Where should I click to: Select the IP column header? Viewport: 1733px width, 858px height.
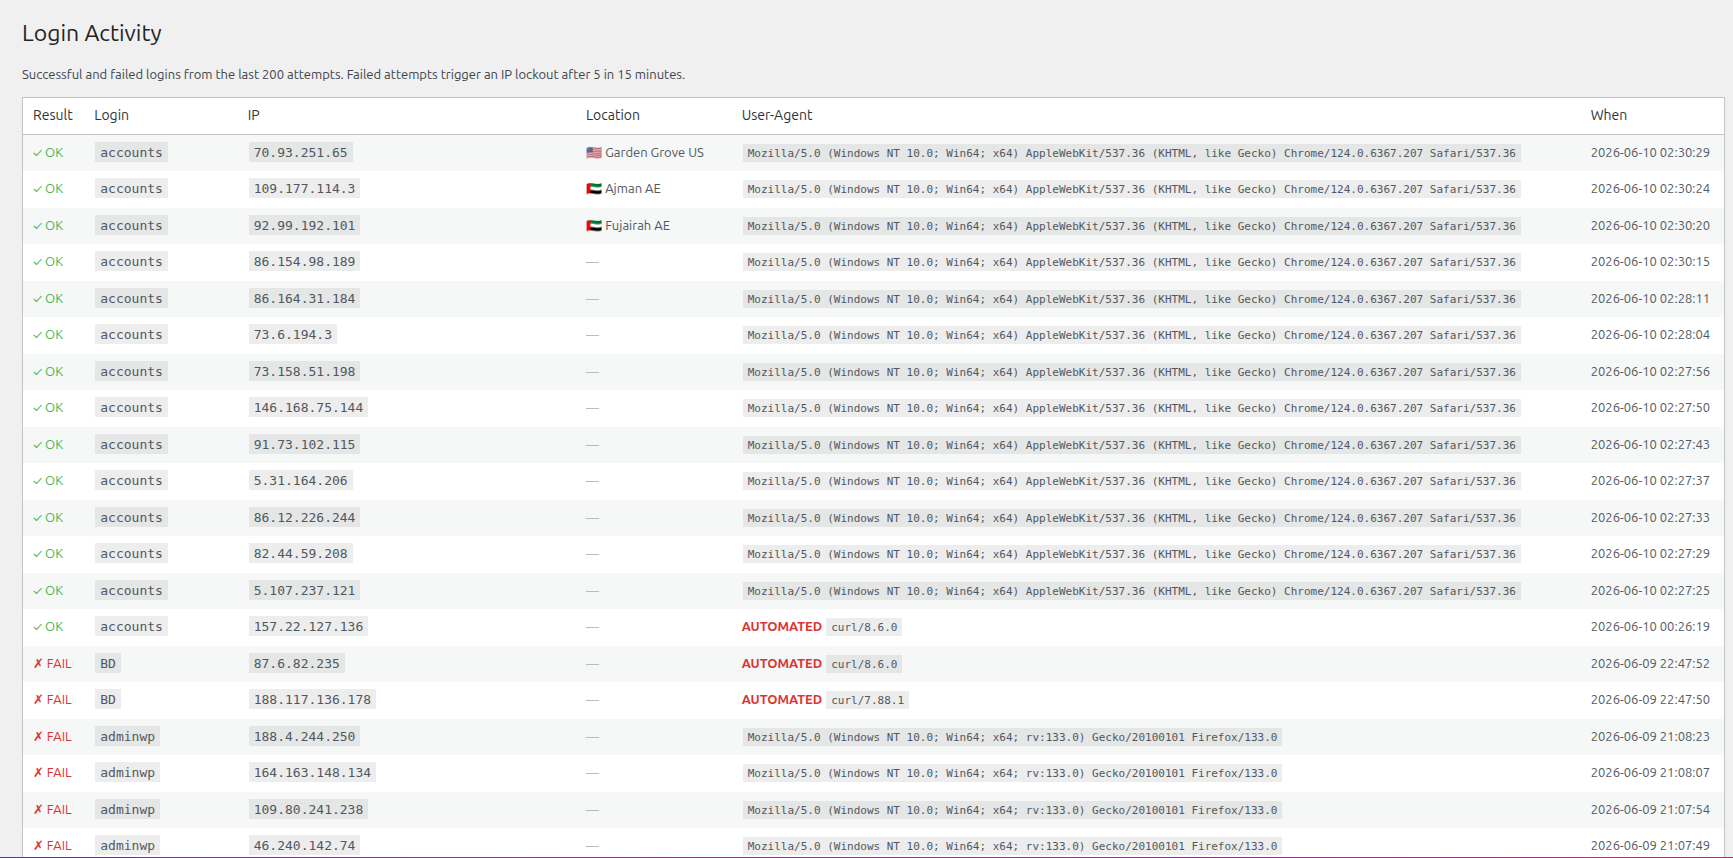click(x=254, y=115)
